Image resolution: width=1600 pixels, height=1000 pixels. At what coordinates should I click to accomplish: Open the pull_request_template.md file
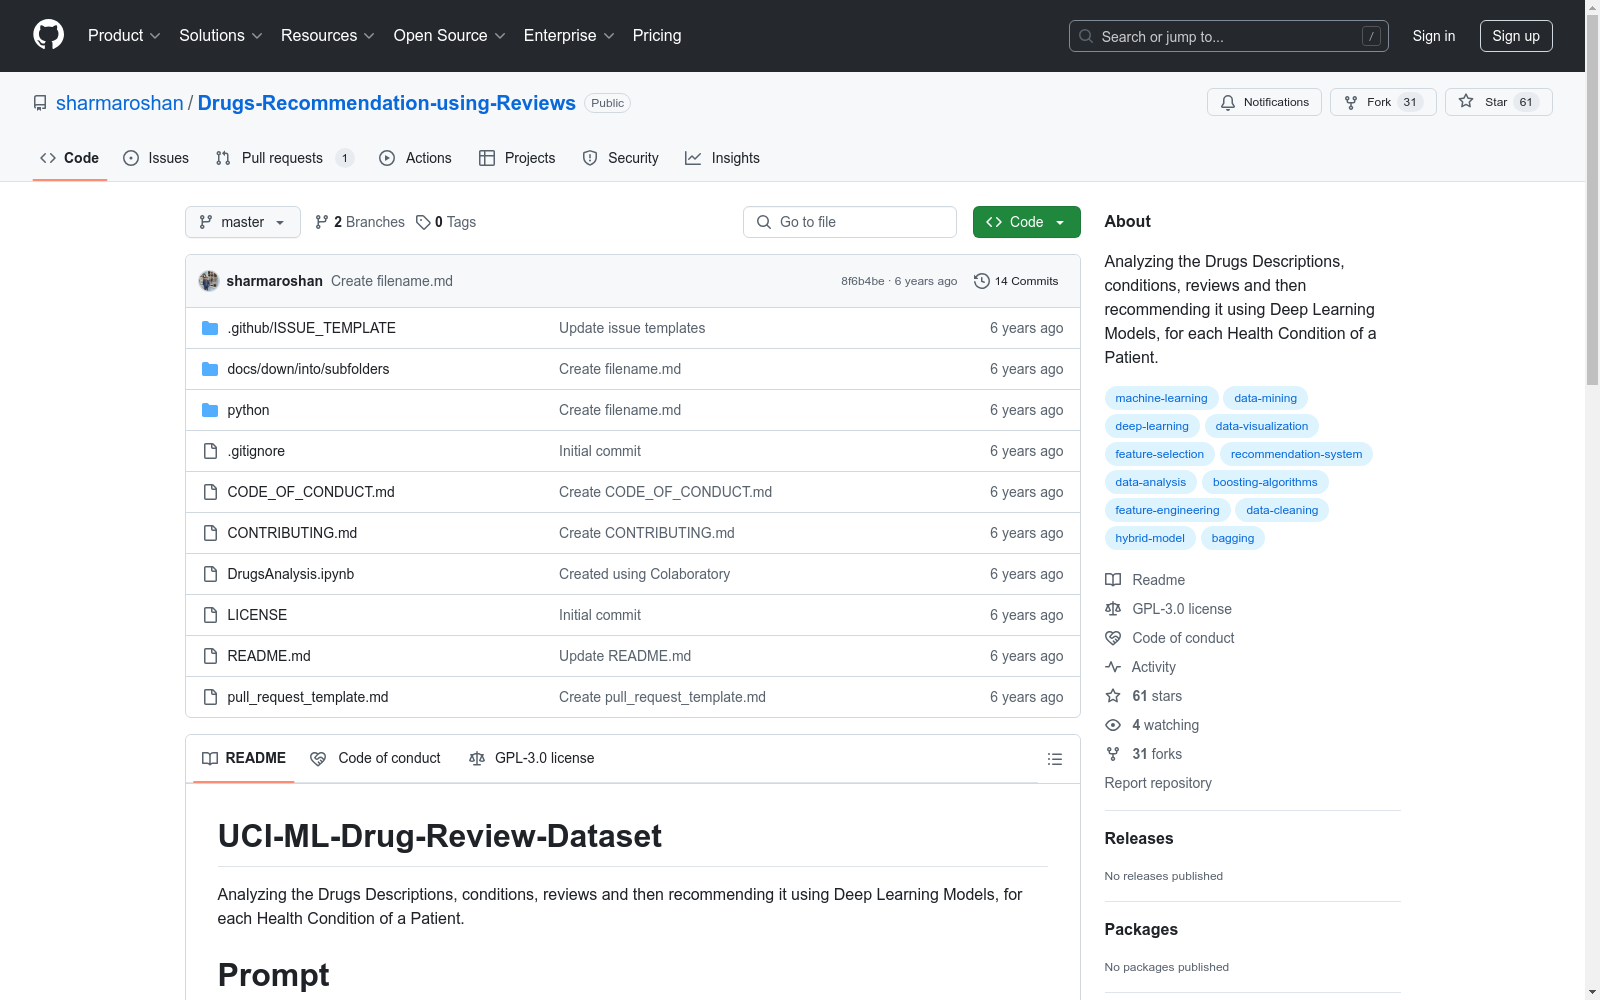click(x=308, y=697)
